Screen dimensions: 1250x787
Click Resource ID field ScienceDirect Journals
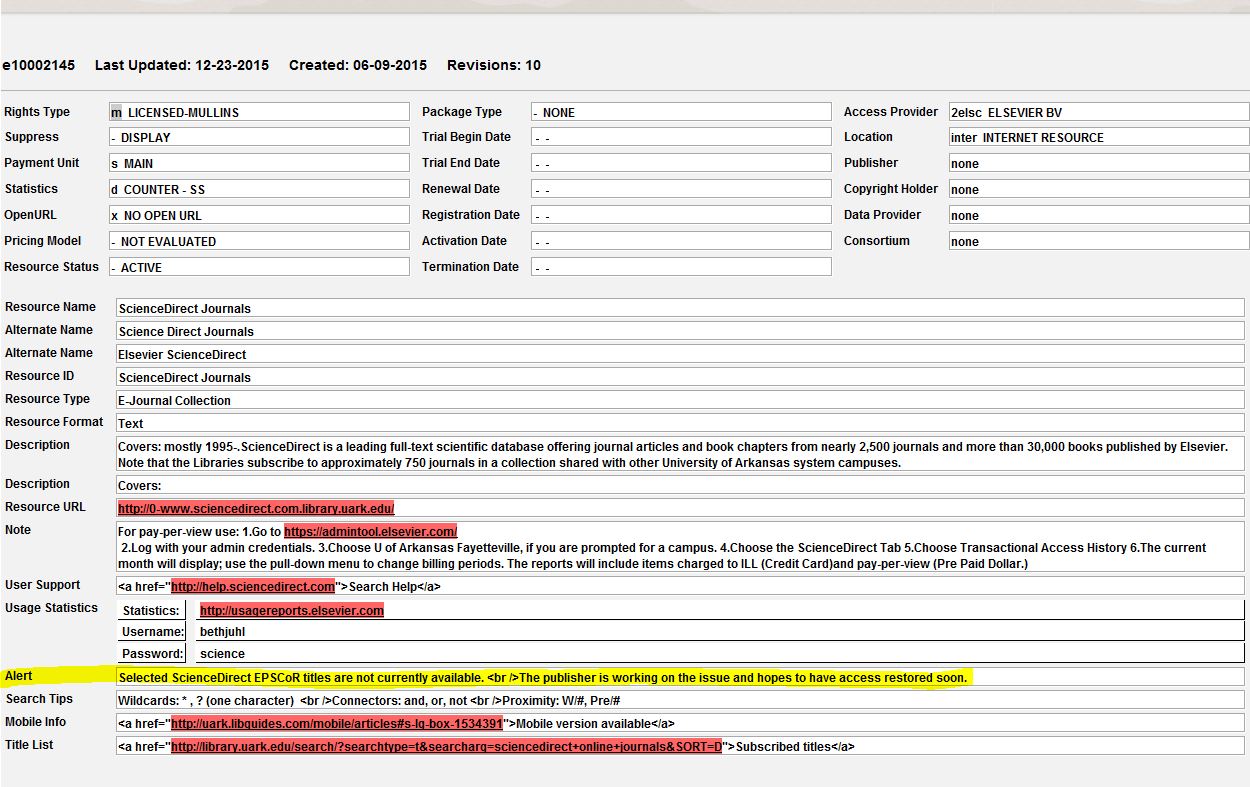click(680, 377)
